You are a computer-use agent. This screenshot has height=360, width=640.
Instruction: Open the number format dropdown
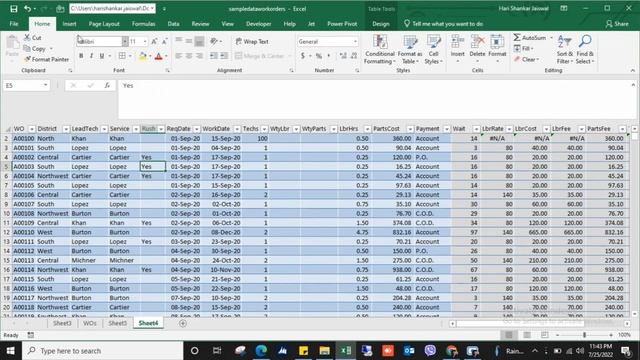point(355,42)
